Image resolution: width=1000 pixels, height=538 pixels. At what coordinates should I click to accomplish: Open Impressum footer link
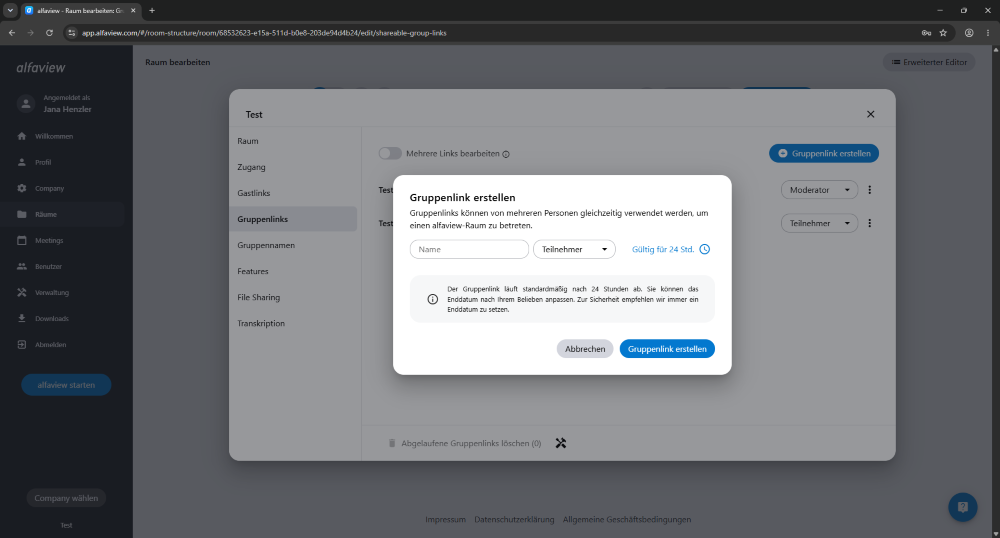click(445, 520)
